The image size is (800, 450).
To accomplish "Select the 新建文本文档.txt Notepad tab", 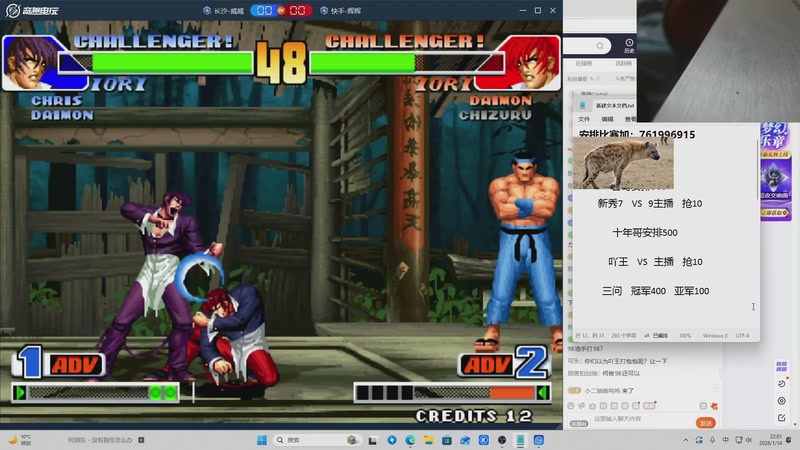I will 614,106.
